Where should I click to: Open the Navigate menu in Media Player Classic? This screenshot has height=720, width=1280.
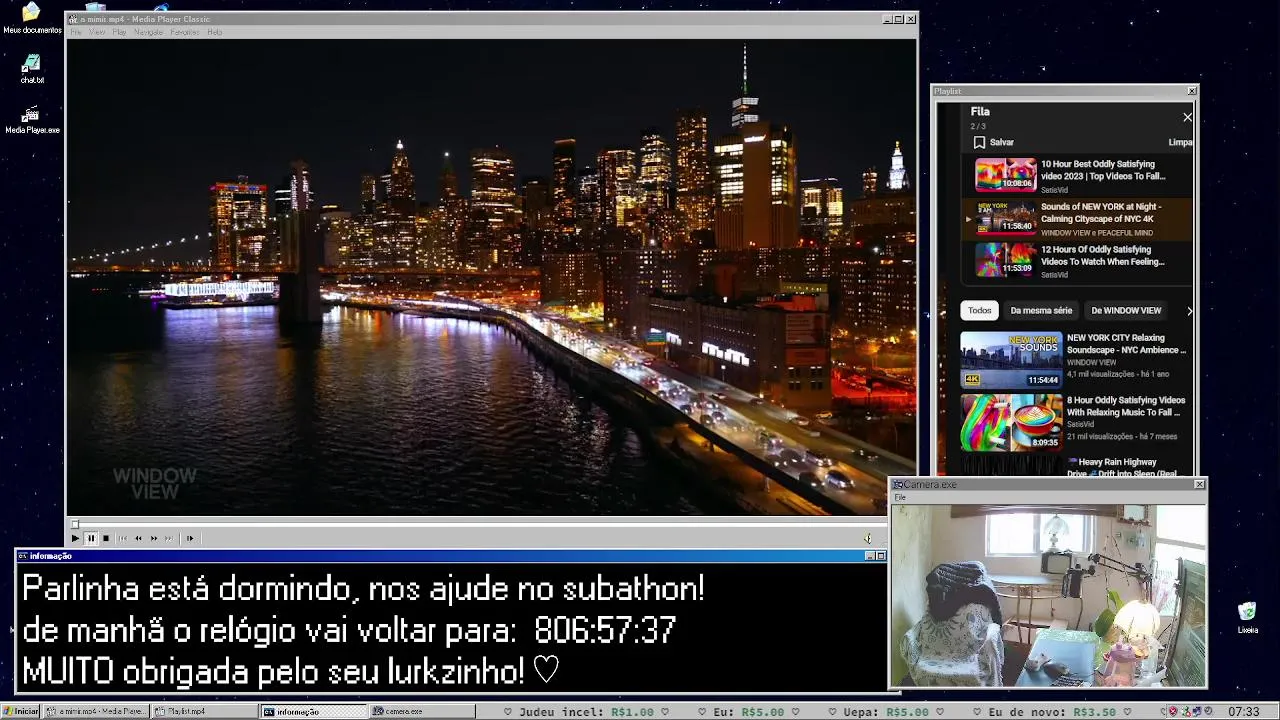(148, 32)
